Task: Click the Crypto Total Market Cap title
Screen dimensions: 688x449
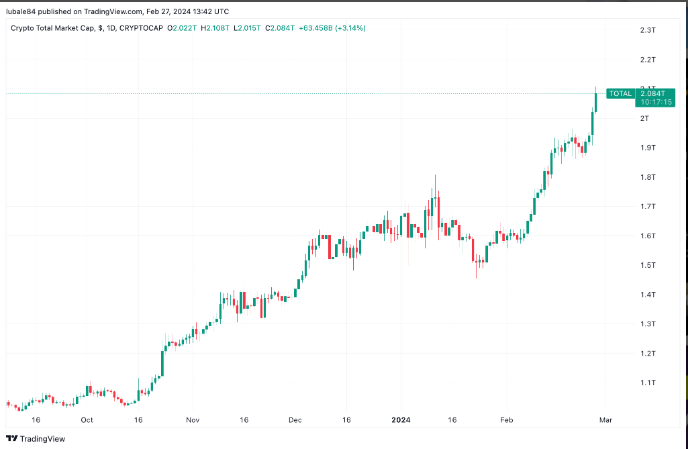Action: (52, 28)
